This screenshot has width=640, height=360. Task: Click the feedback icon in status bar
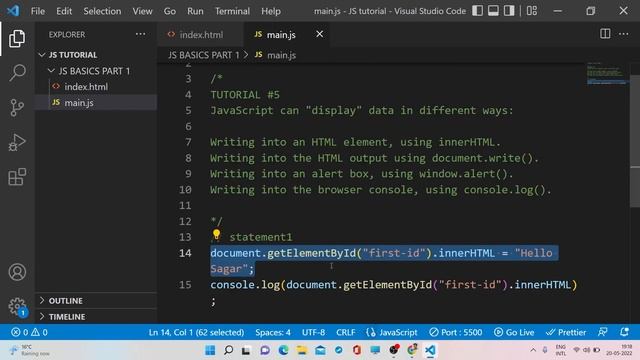(x=602, y=332)
